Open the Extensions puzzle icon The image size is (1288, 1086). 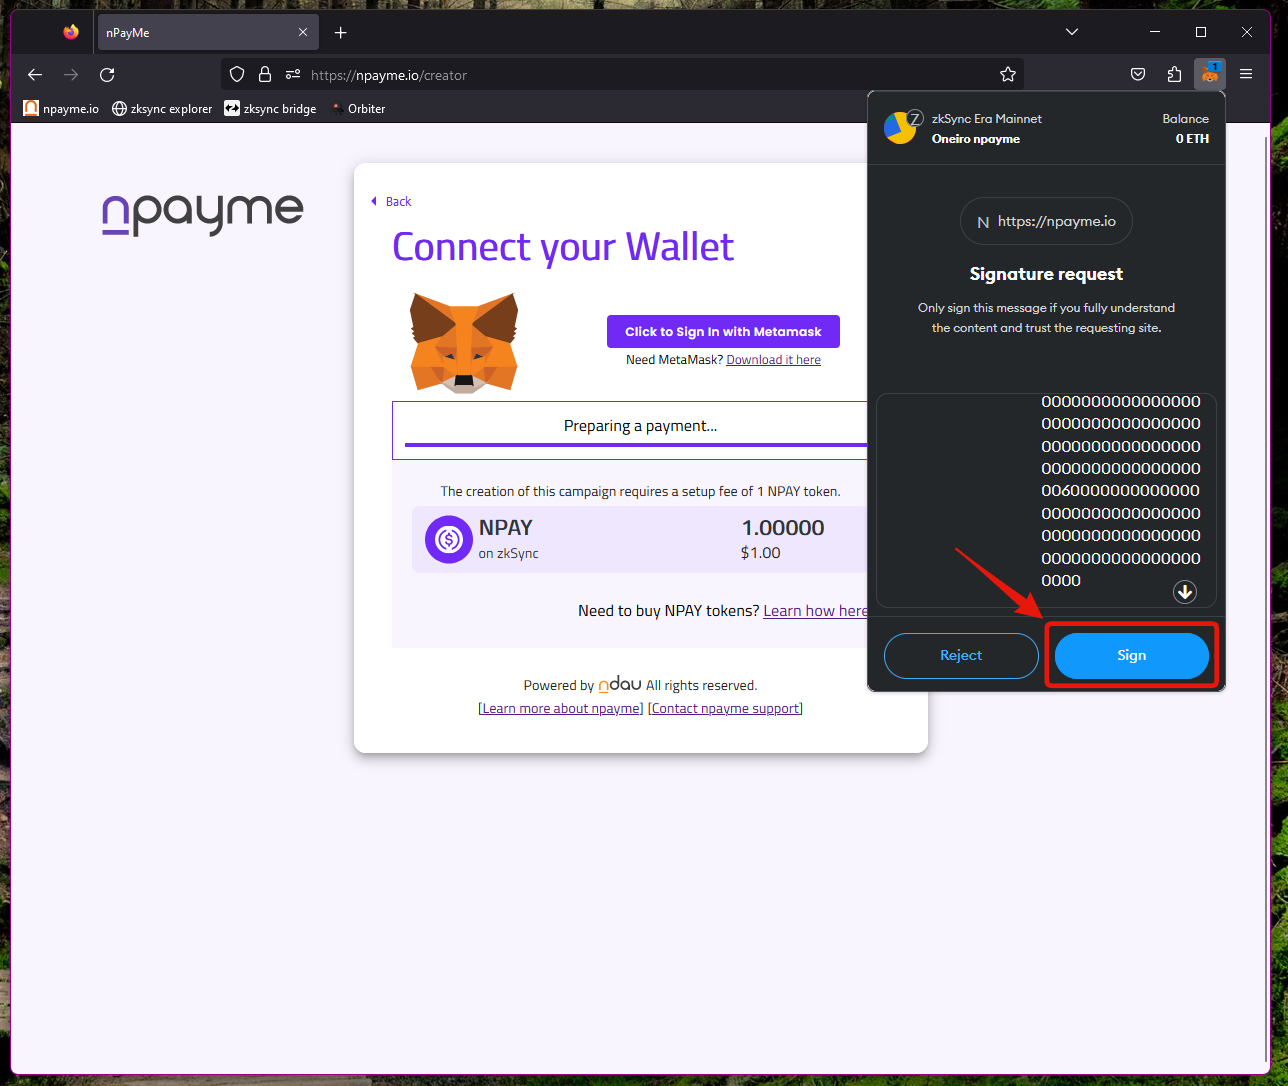click(1175, 74)
